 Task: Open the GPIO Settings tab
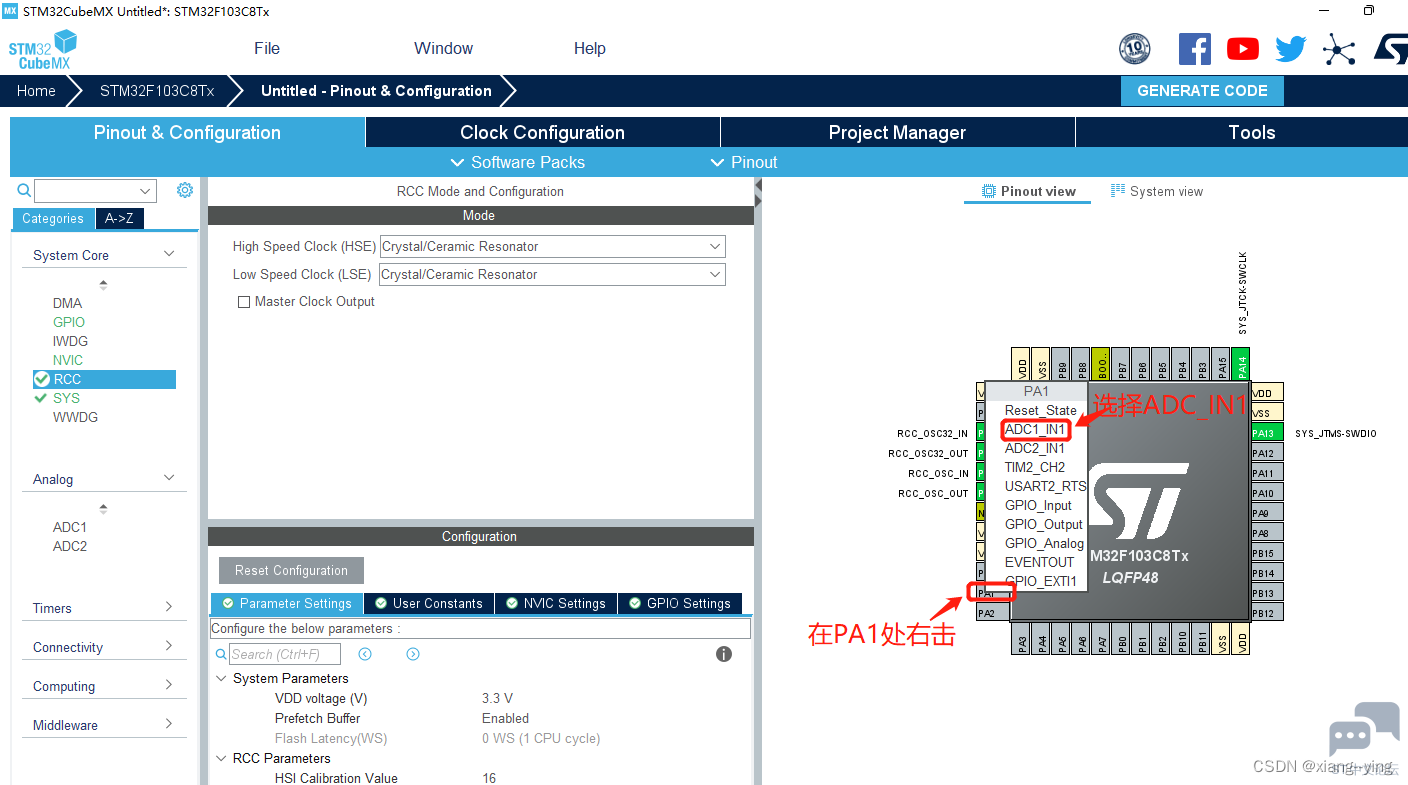point(680,603)
